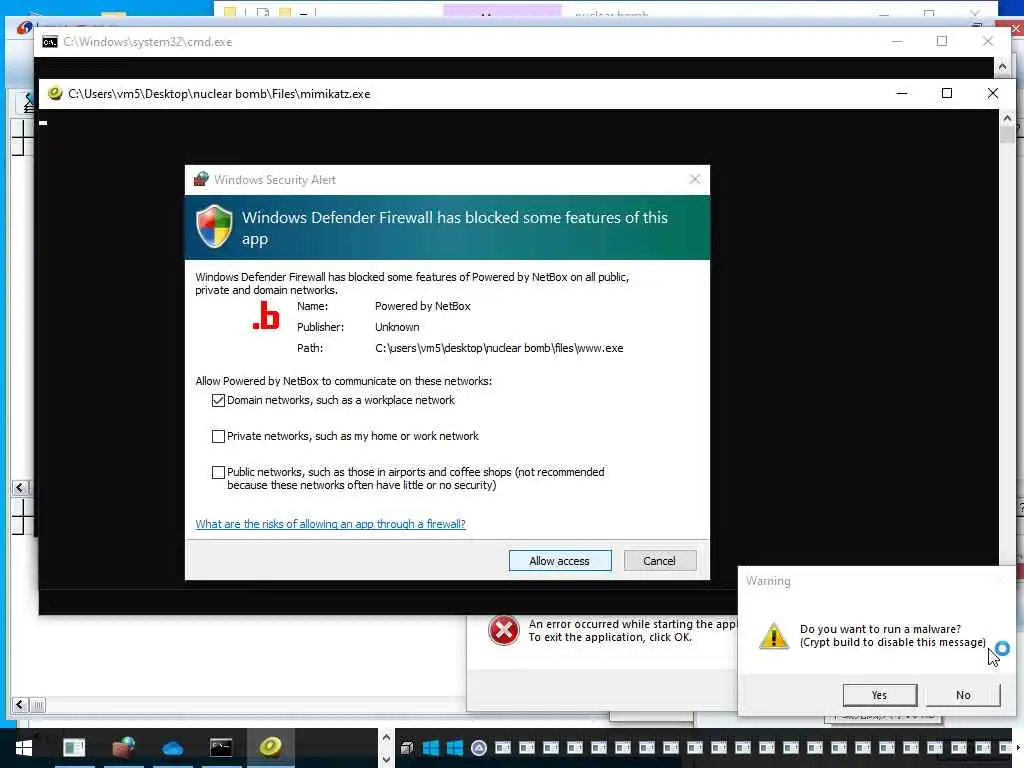1024x768 pixels.
Task: Click left scroll arrow in background window bottom
Action: (20, 705)
